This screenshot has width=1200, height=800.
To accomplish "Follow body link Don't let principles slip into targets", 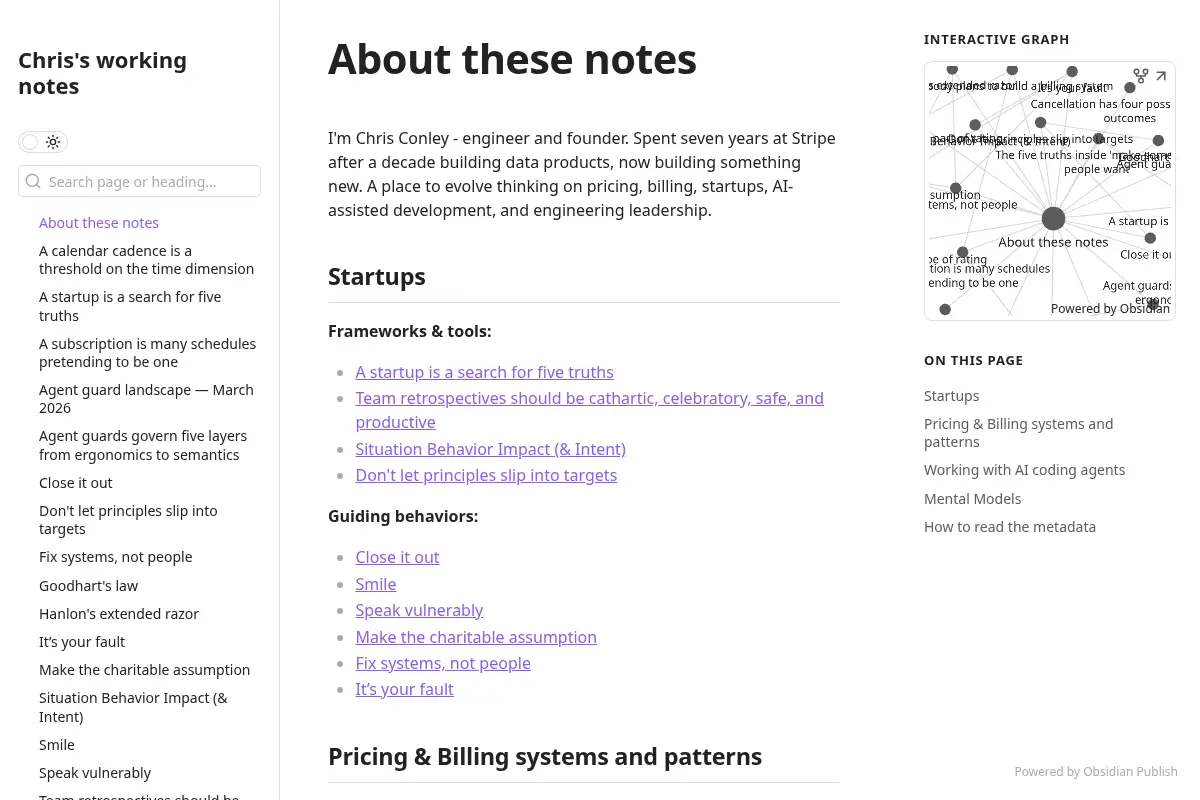I will (486, 475).
